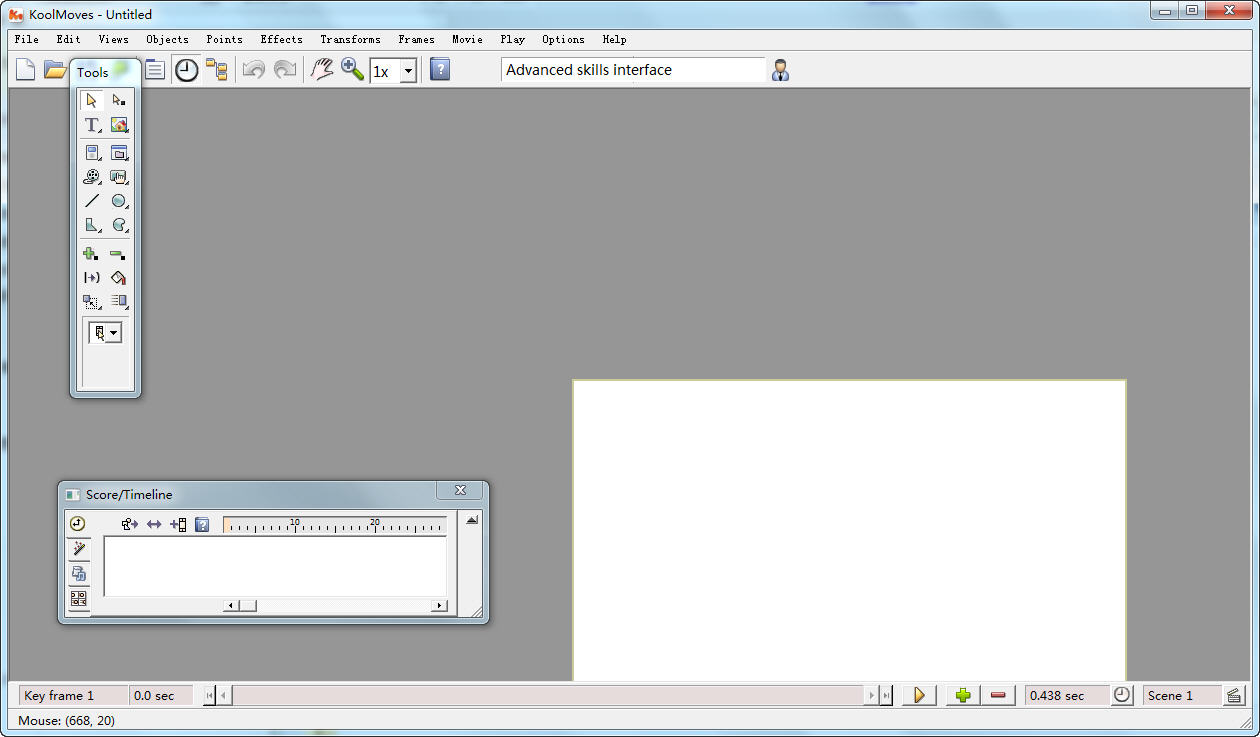
Task: Open the blue help question mark icon
Action: [x=439, y=70]
